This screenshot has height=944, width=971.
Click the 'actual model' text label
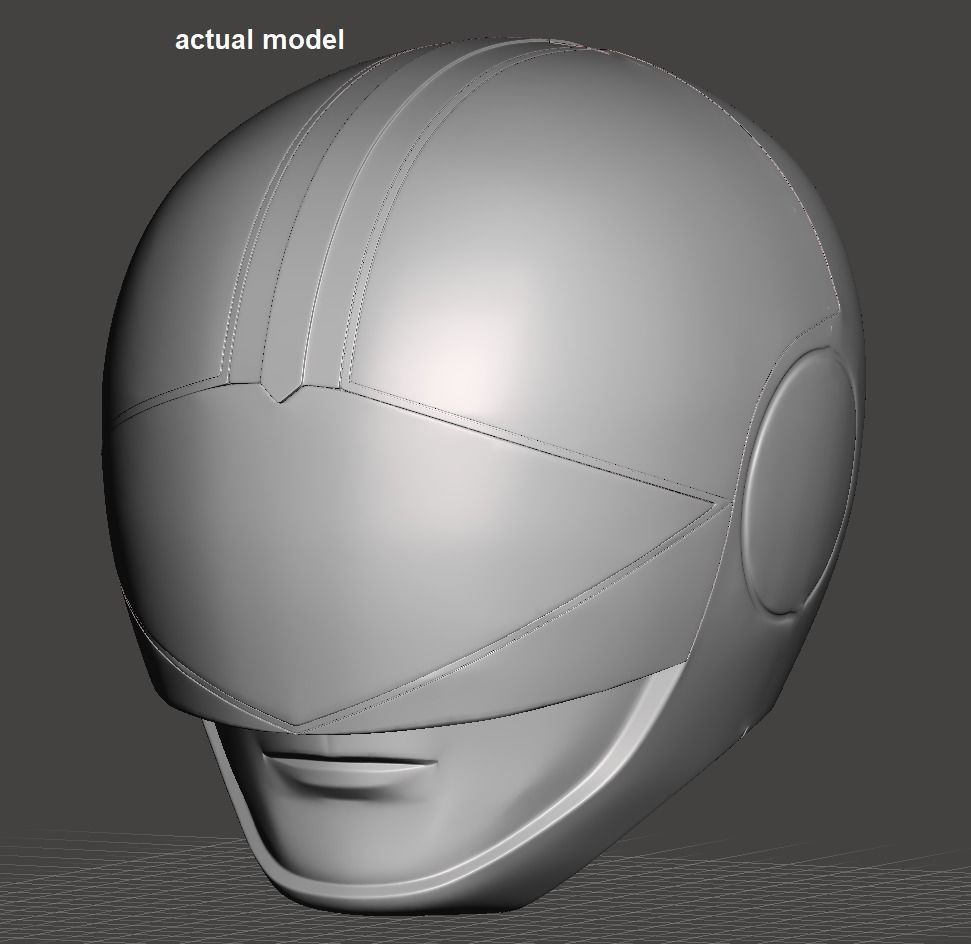tap(259, 40)
